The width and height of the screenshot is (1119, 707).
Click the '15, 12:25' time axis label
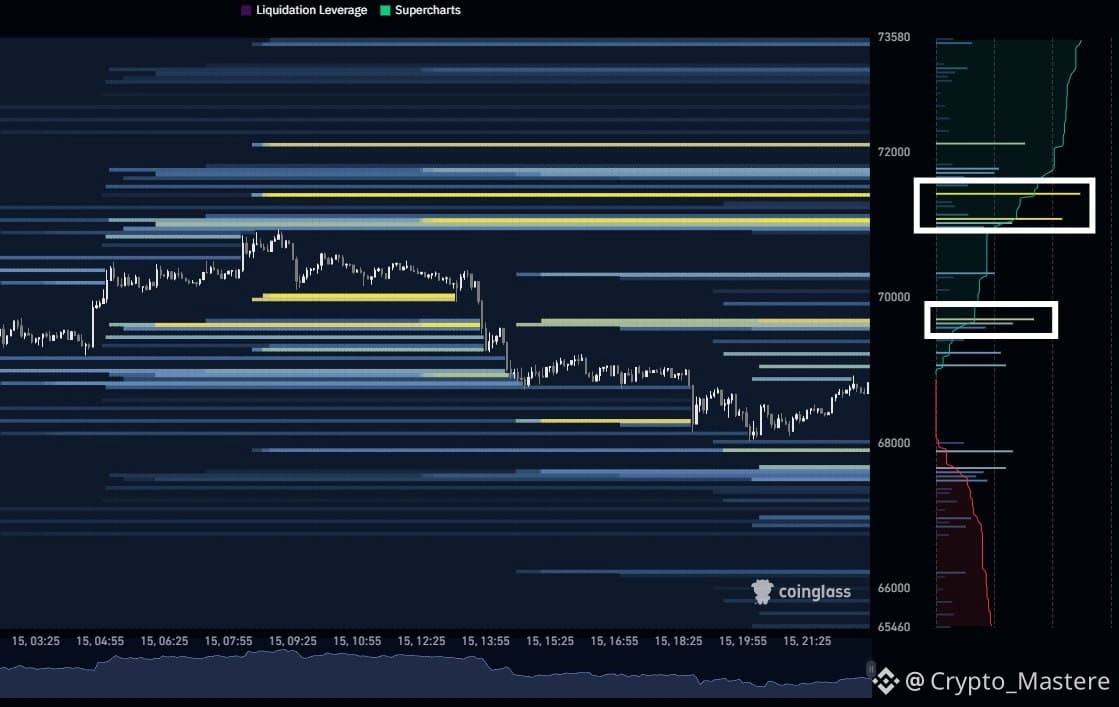coord(421,641)
